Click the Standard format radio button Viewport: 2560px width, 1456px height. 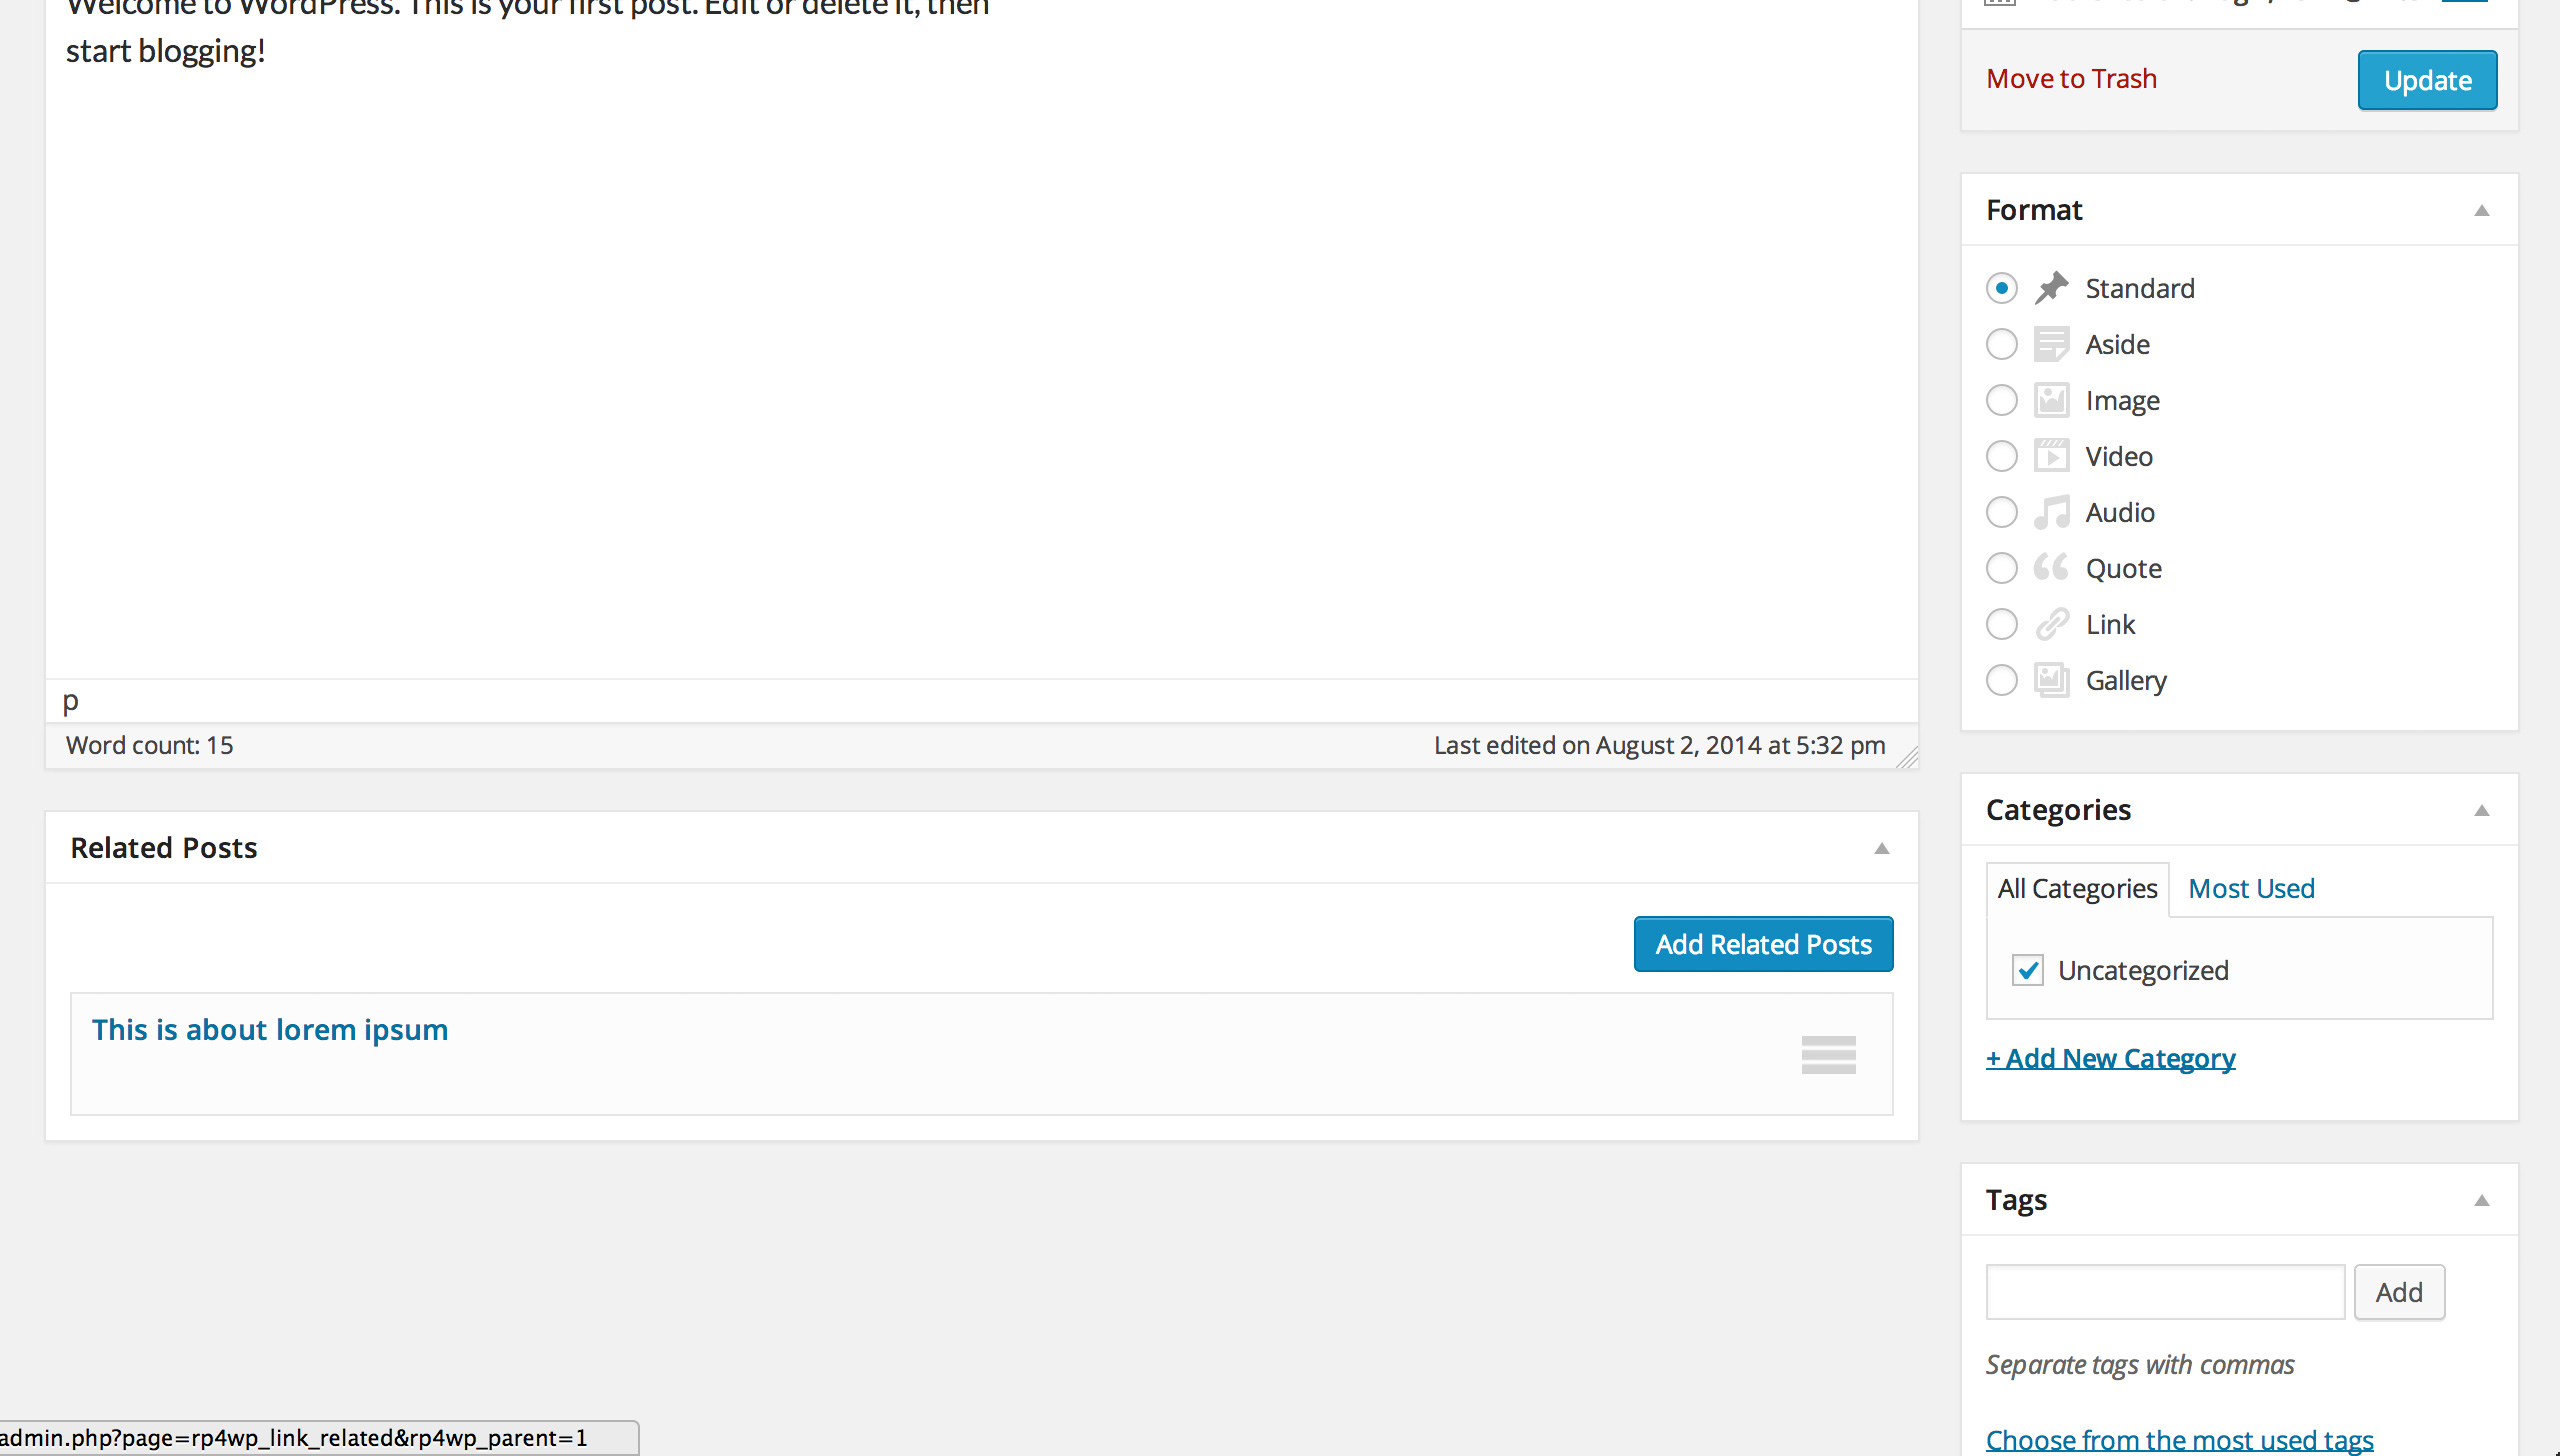pyautogui.click(x=2001, y=287)
